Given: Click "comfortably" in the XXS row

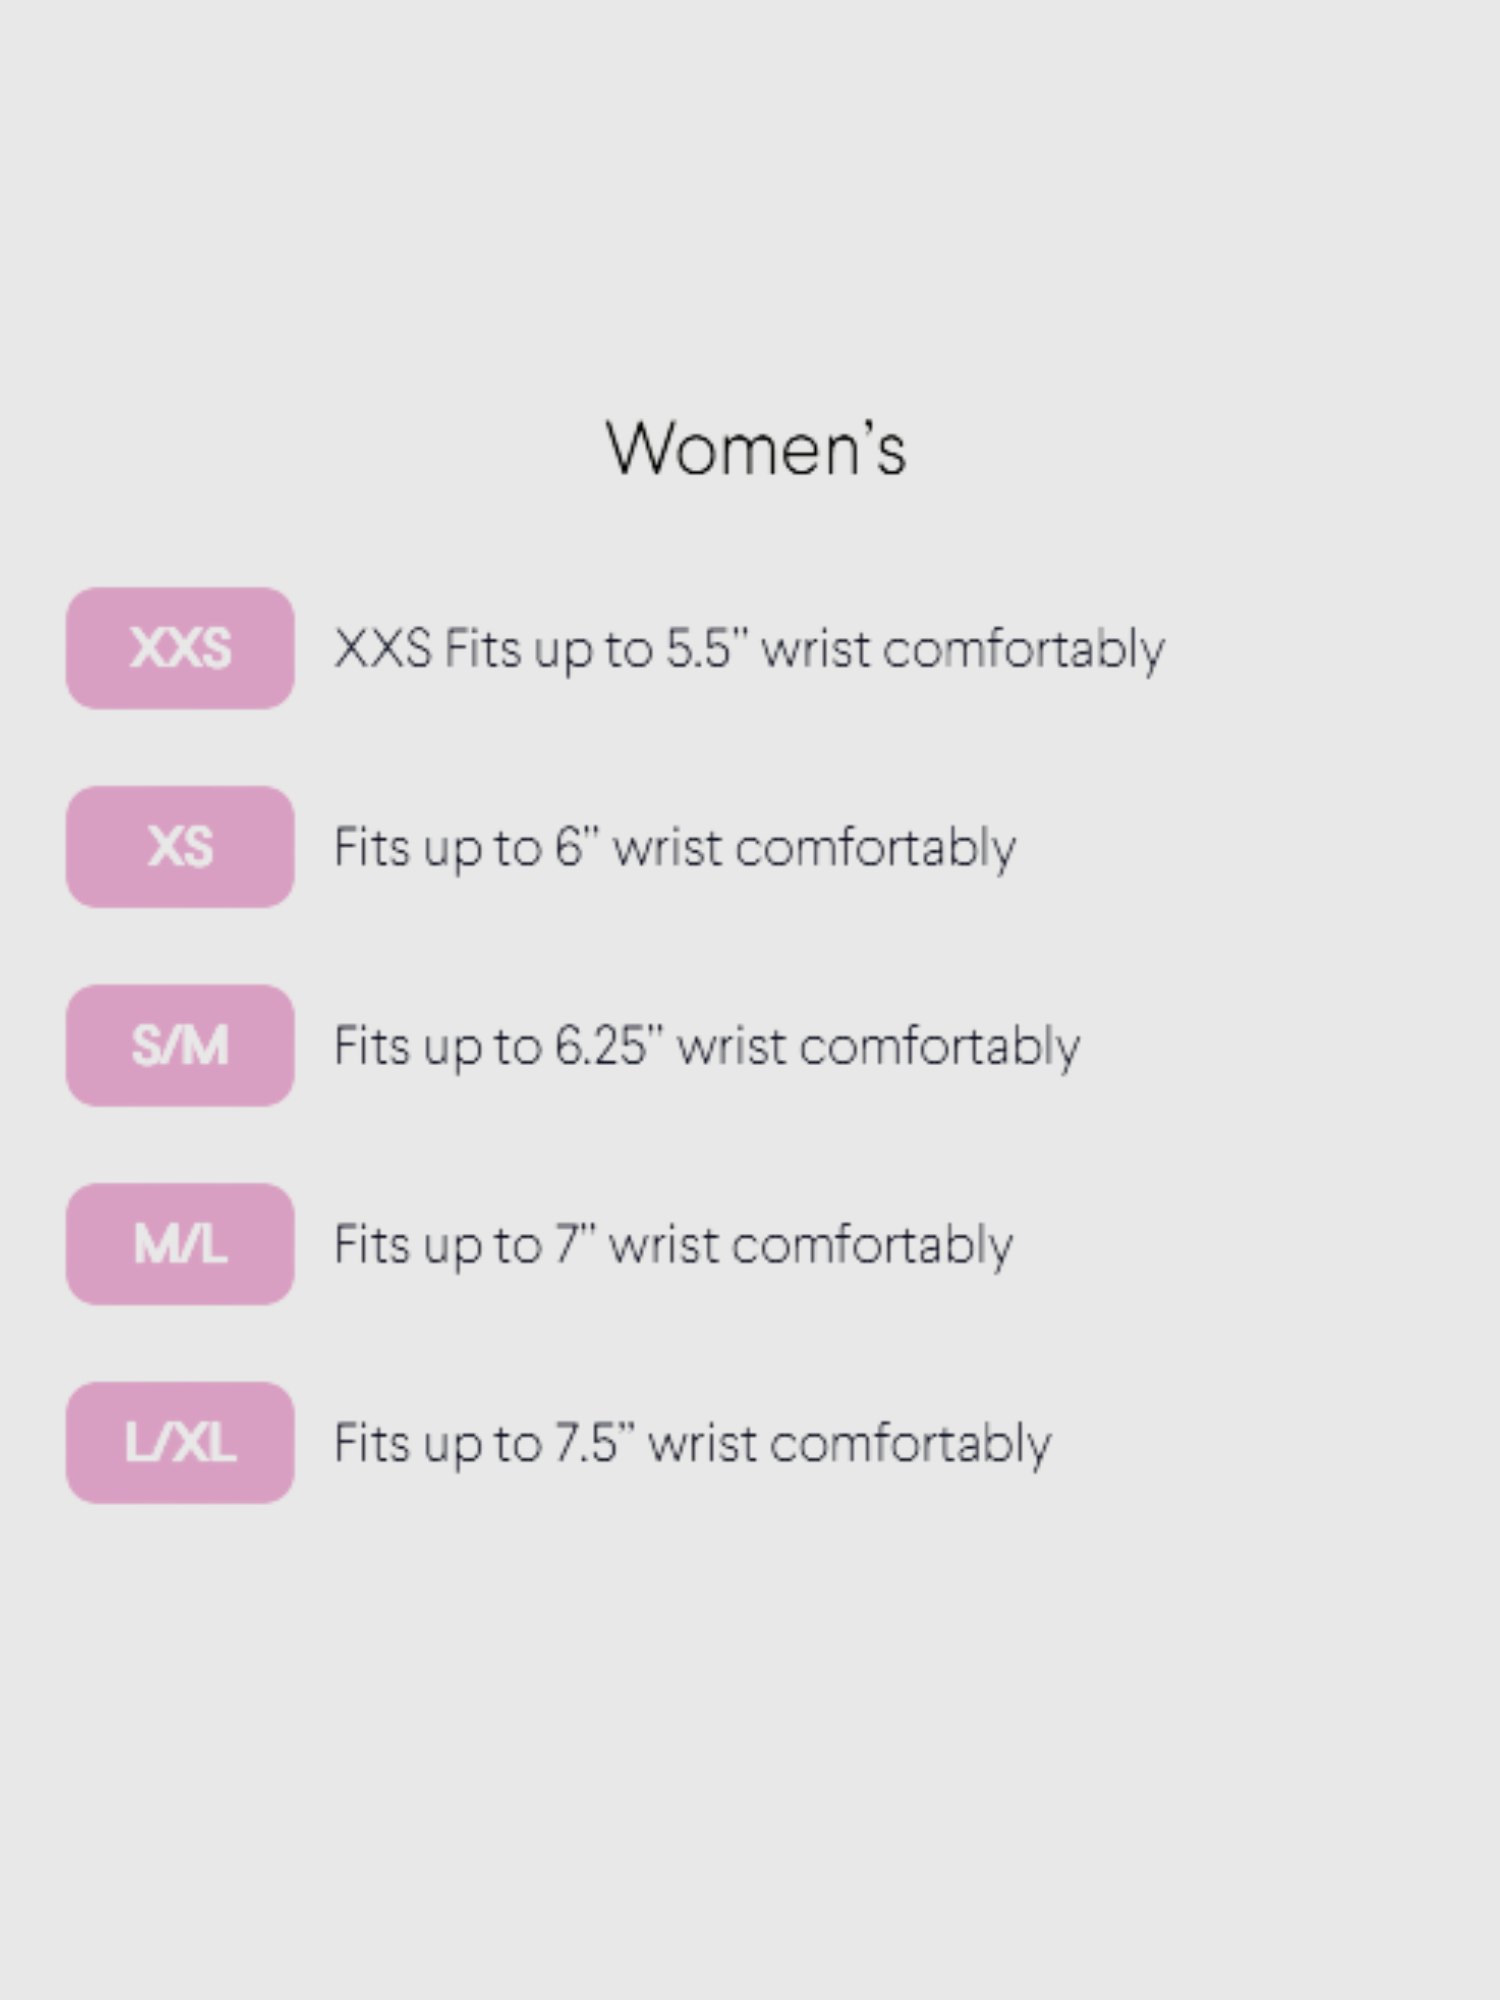Looking at the screenshot, I should (1023, 648).
